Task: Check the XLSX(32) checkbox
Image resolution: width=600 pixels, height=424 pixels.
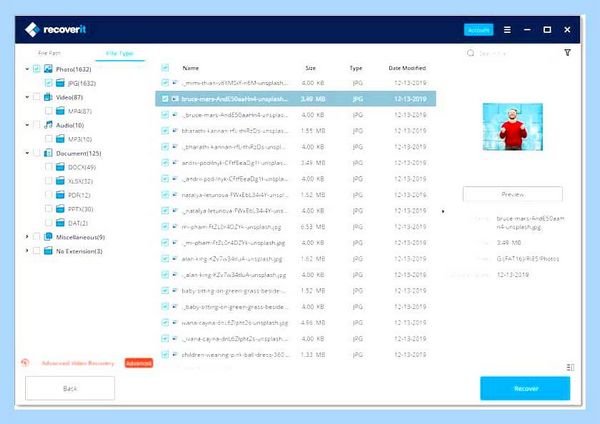Action: click(x=49, y=181)
